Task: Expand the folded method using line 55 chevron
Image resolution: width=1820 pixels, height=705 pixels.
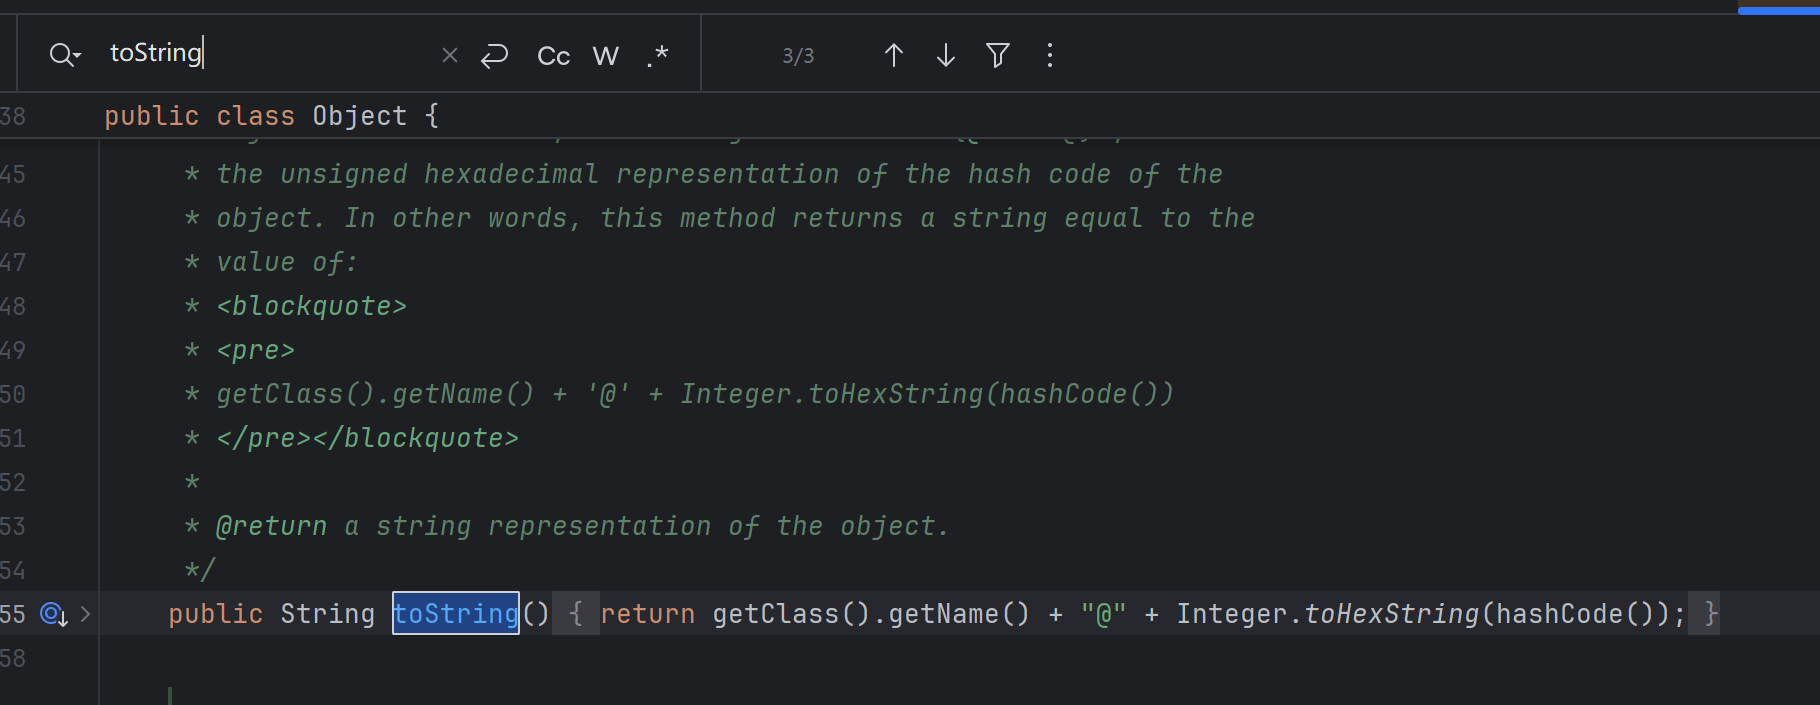Action: 86,614
